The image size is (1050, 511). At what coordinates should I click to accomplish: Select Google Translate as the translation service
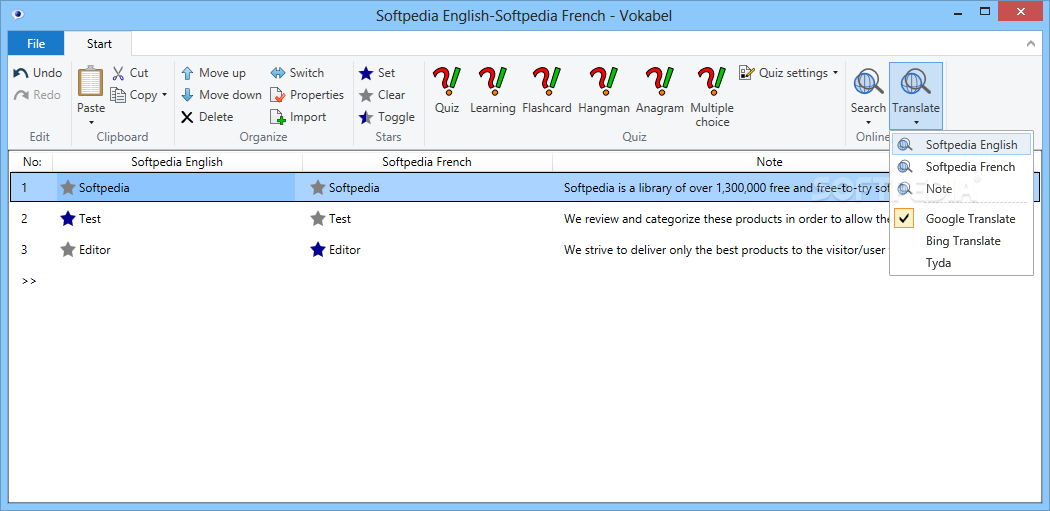(962, 219)
